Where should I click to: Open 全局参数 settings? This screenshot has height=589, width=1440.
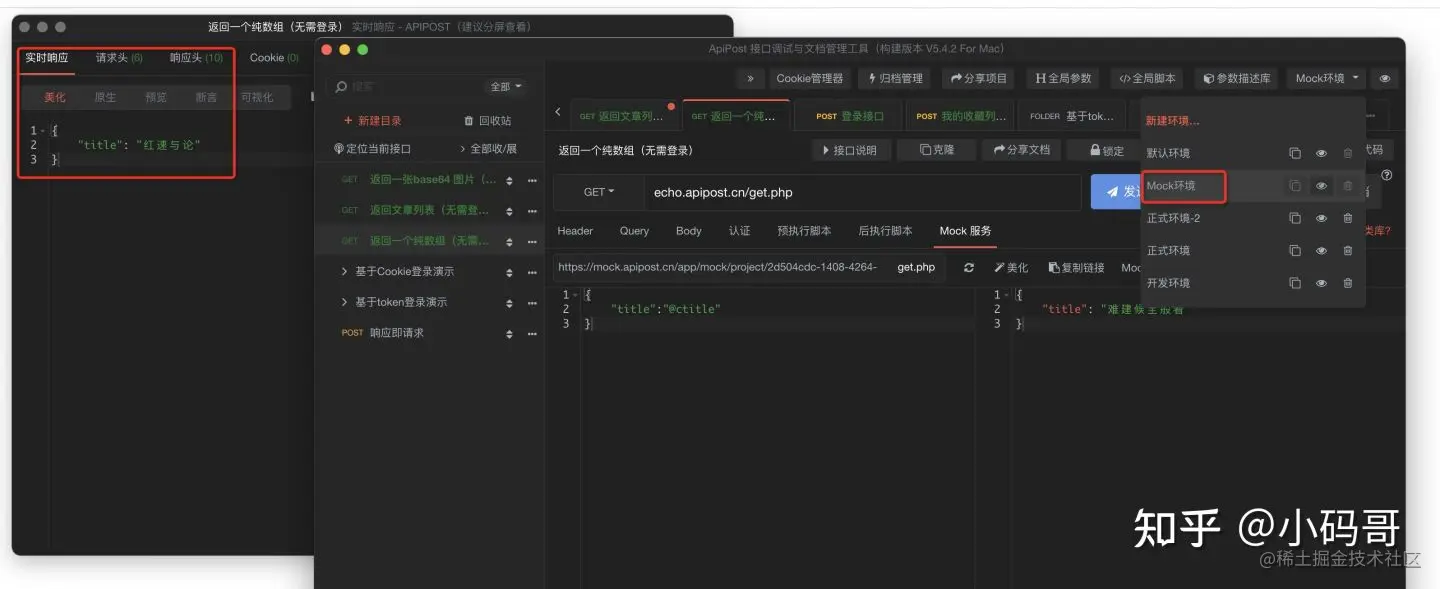point(1063,78)
